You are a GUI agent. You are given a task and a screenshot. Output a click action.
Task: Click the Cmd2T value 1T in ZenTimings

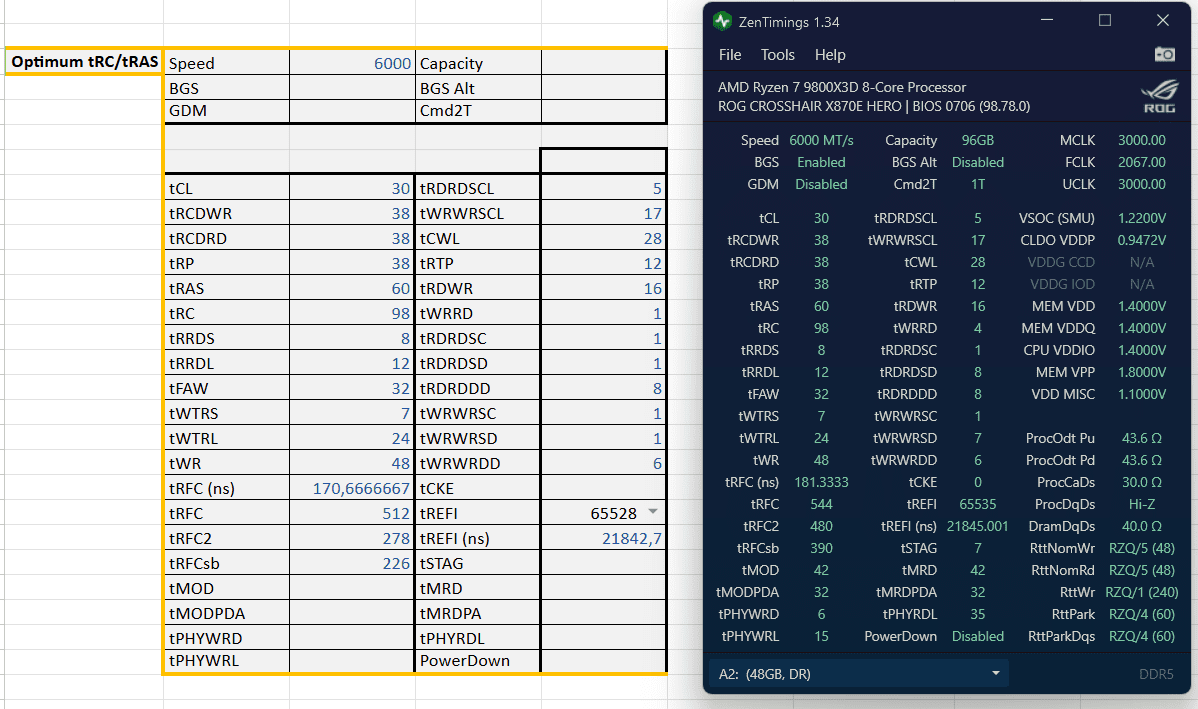coord(977,184)
